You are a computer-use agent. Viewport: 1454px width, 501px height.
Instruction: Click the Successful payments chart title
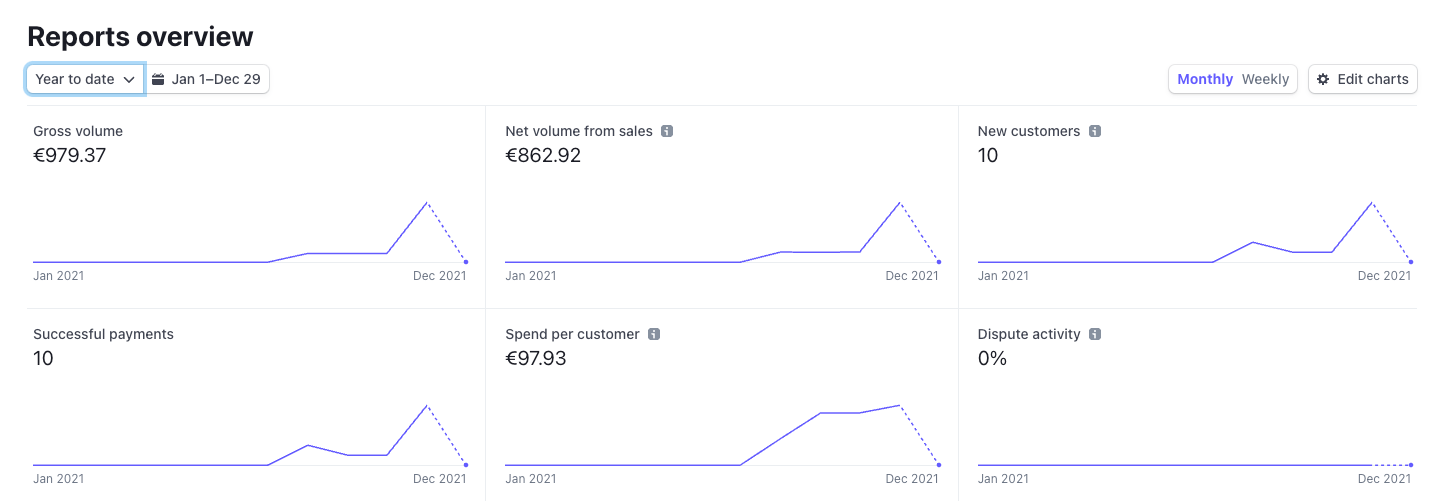103,334
